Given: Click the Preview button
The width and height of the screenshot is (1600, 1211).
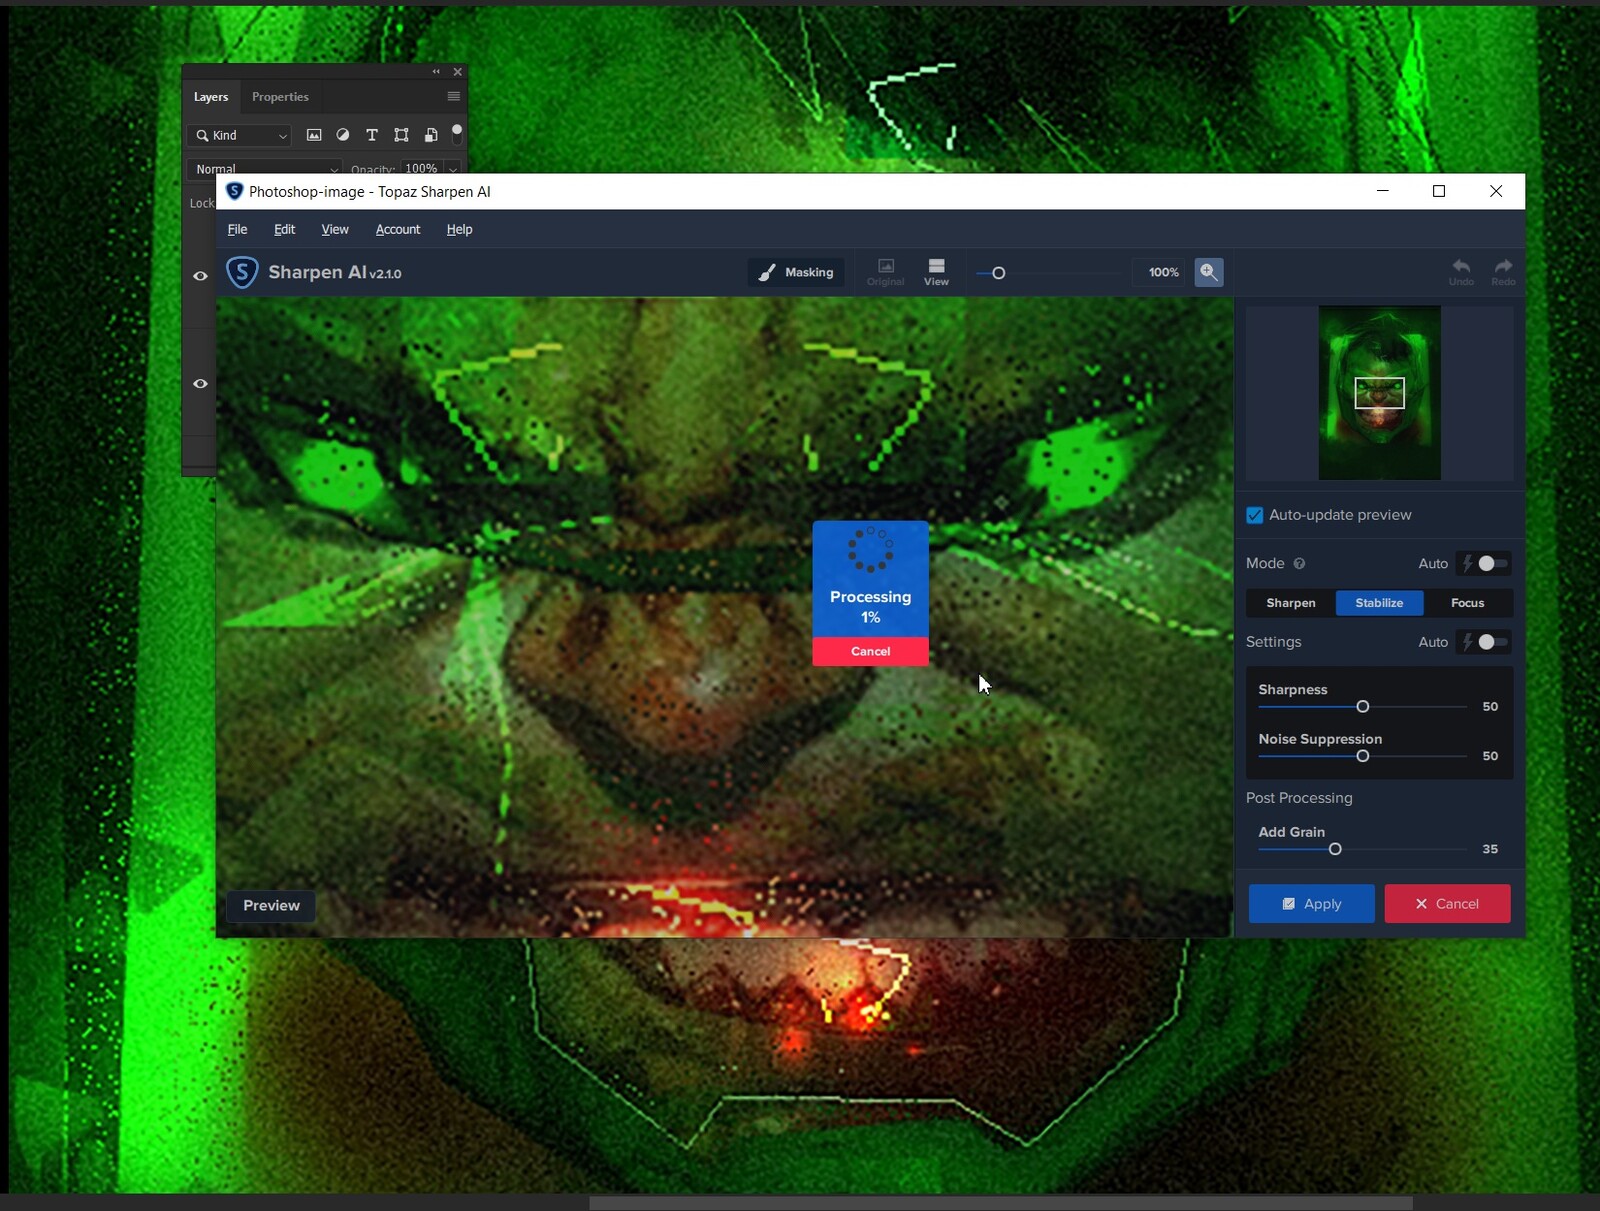Looking at the screenshot, I should pos(271,906).
